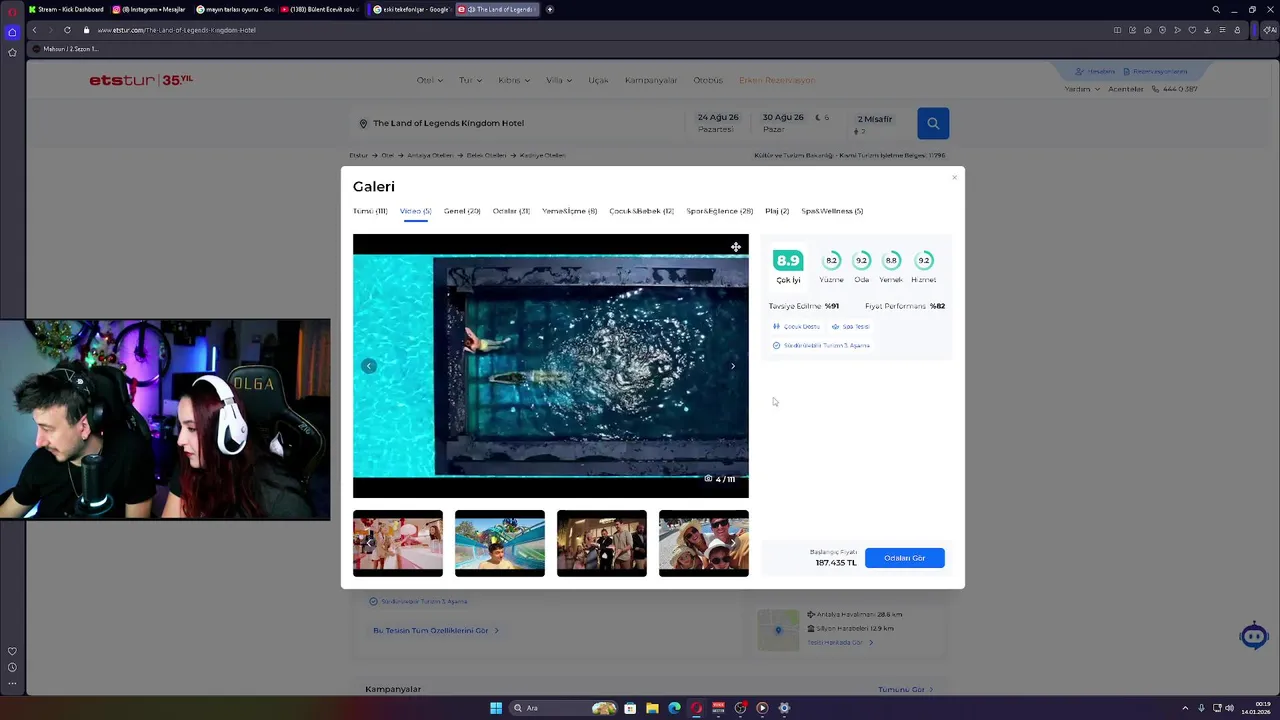Open Kampanyalar menu link

[x=651, y=80]
